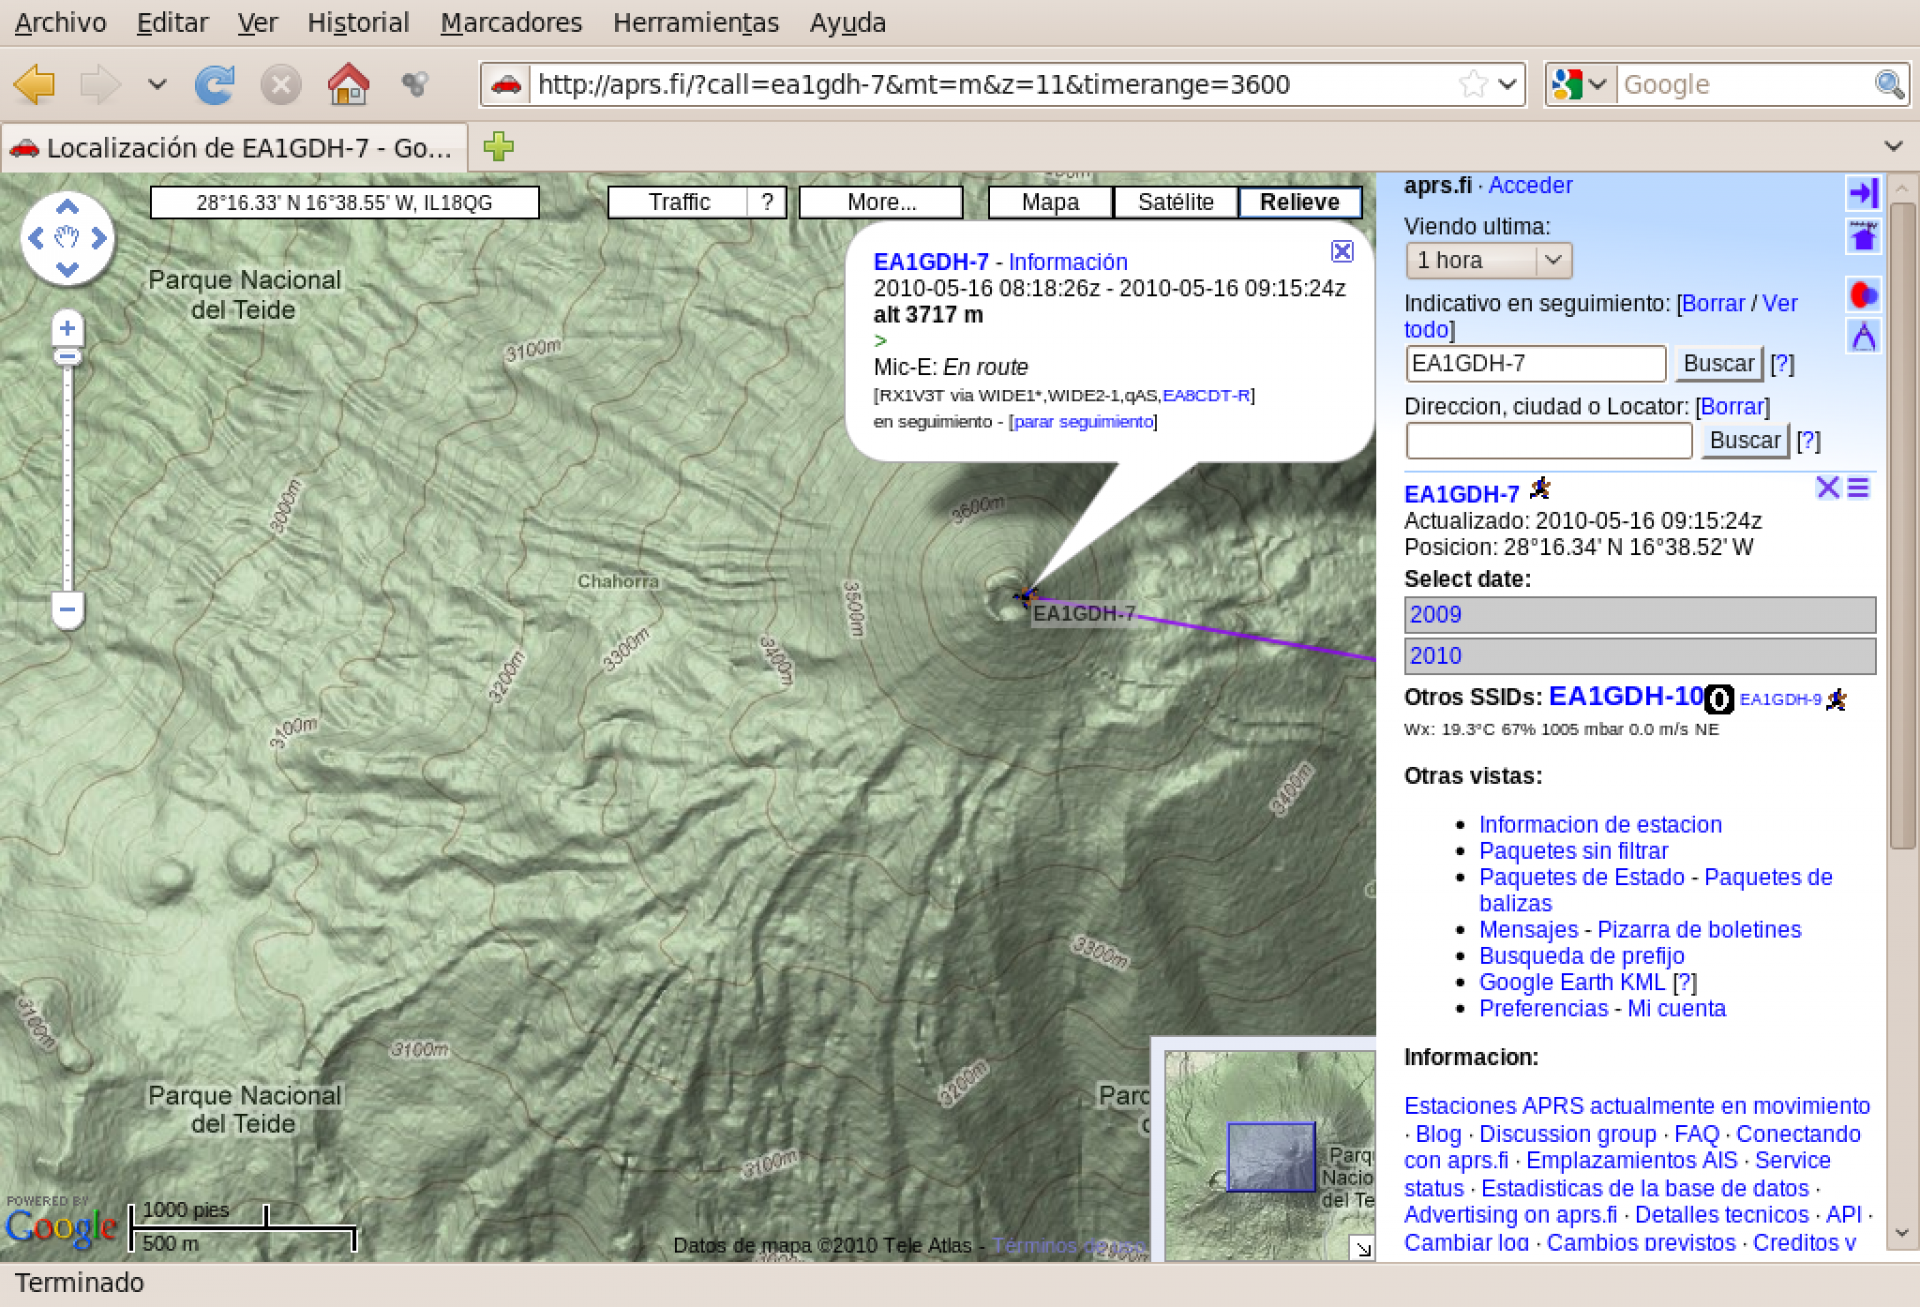
Task: Open the Información link in the balloon
Action: pos(1067,262)
